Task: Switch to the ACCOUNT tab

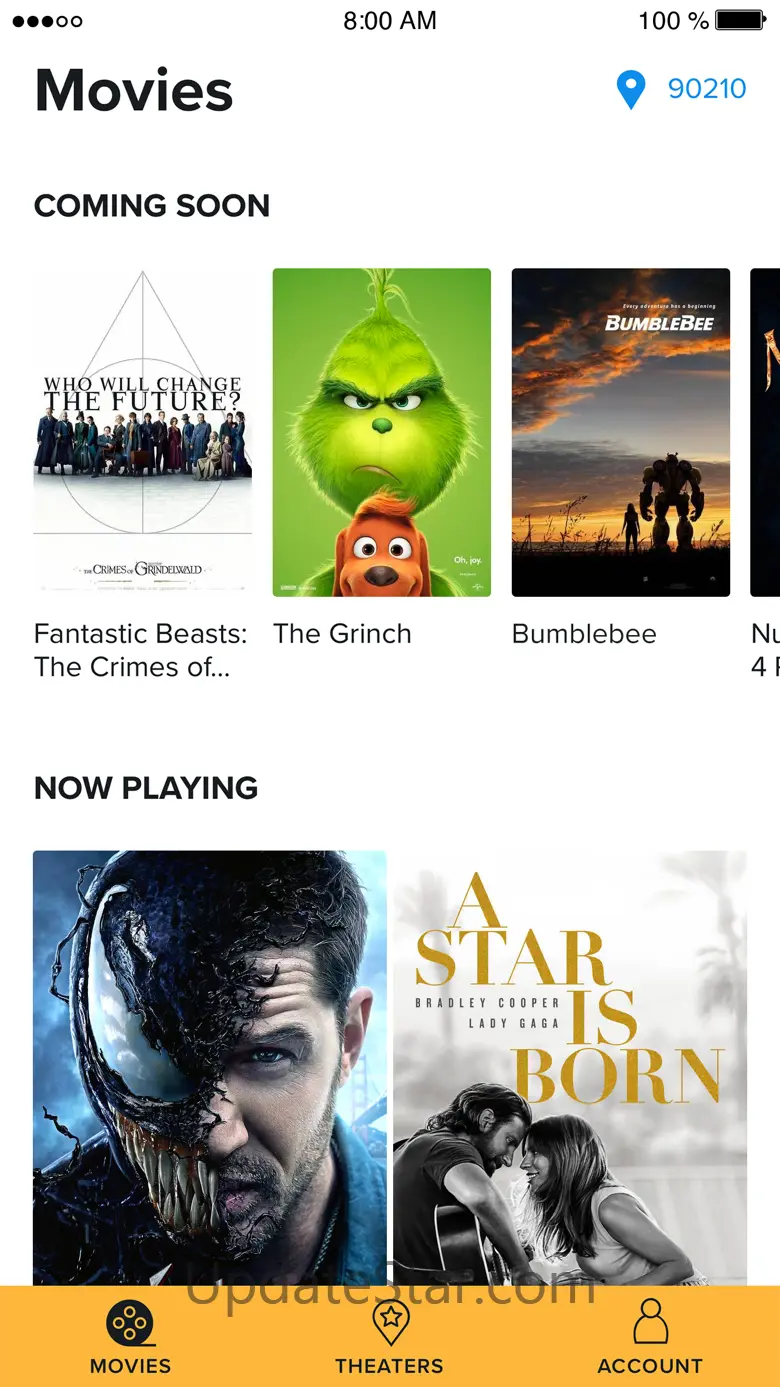Action: 650,1366
